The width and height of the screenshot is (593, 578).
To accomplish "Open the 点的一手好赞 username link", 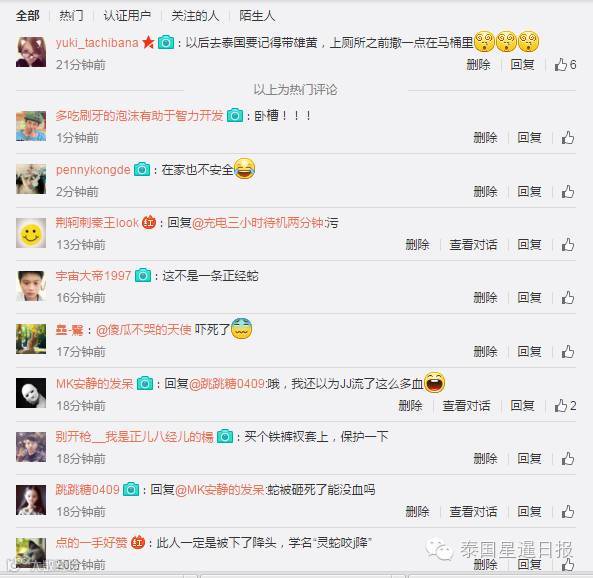I will (x=92, y=542).
